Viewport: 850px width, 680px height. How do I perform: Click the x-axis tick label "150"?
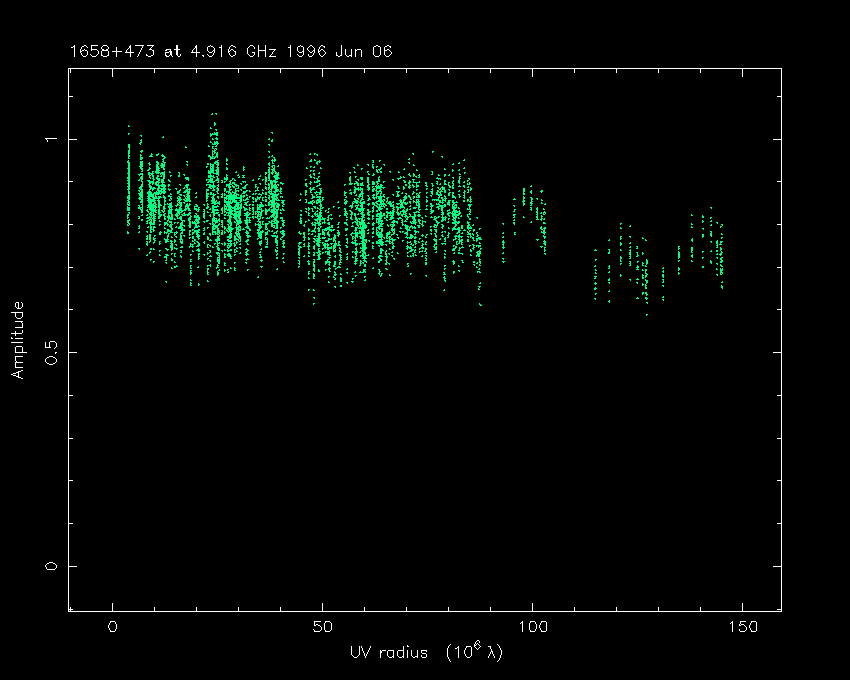[x=742, y=627]
